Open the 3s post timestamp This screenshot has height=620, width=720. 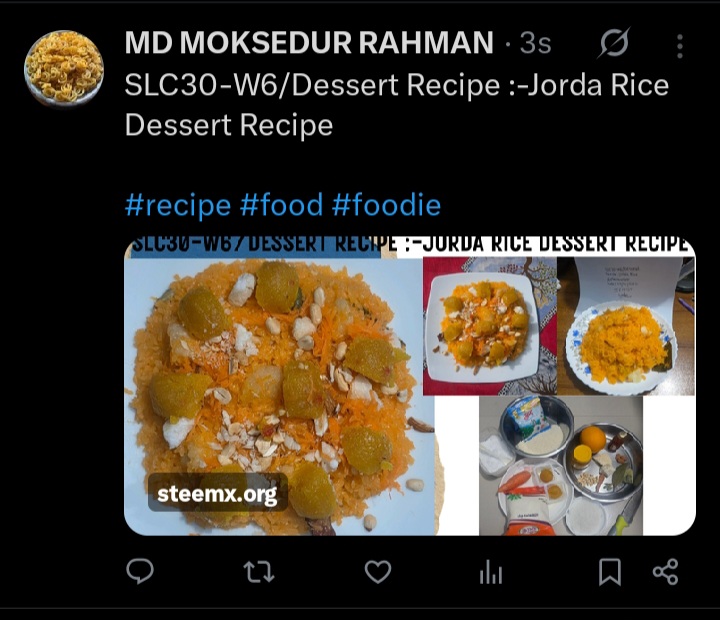pos(535,44)
